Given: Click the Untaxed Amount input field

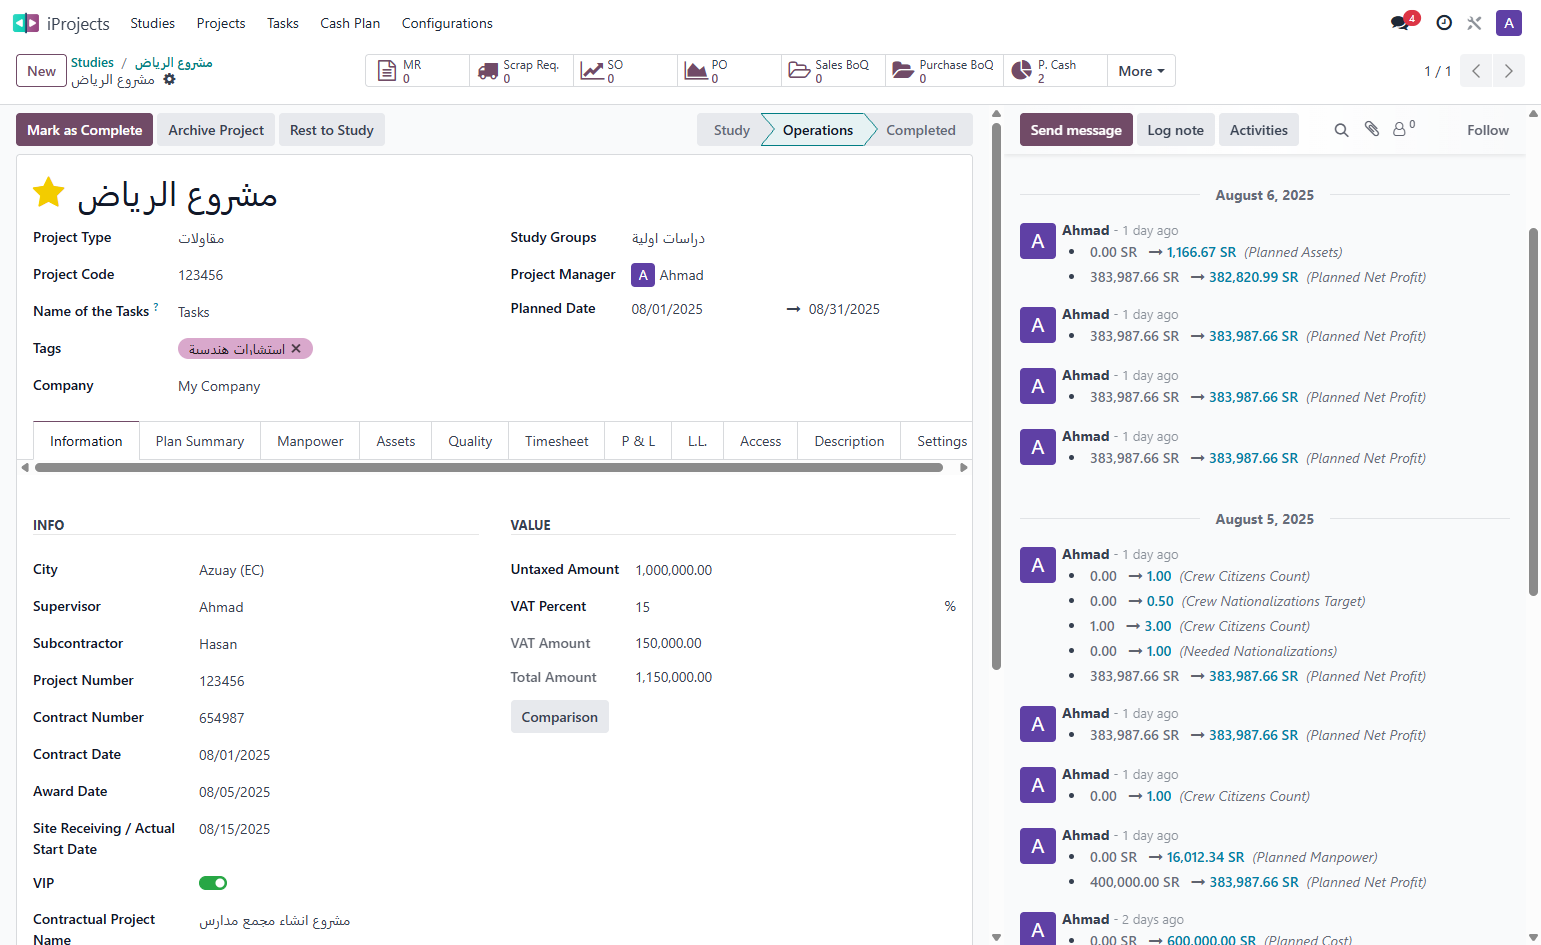Looking at the screenshot, I should click(795, 570).
